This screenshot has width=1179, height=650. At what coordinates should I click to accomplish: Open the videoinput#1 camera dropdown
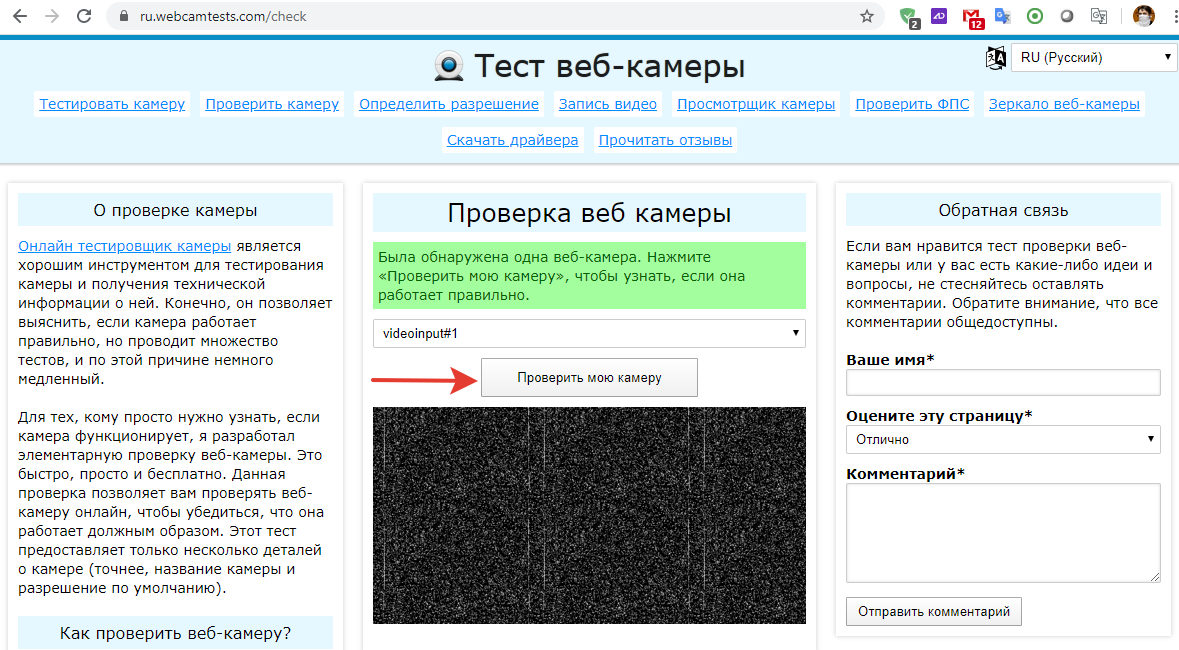589,333
